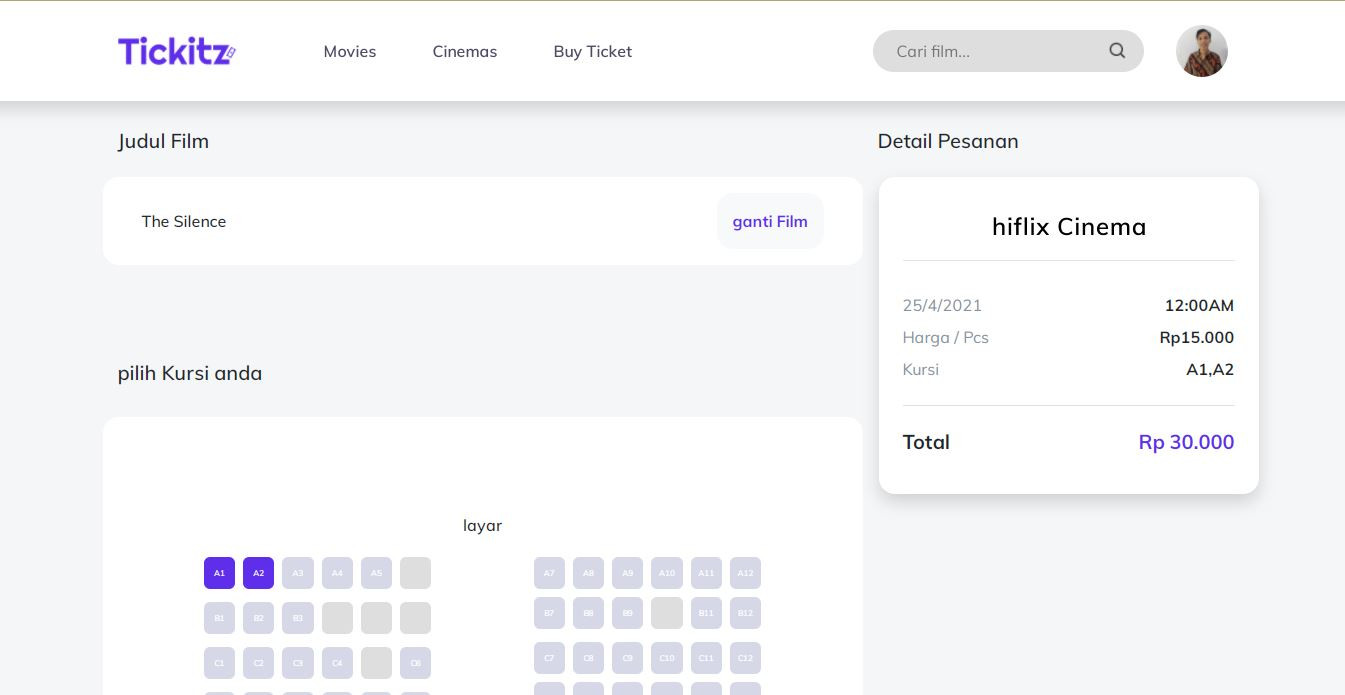Pick seat C10
Image resolution: width=1345 pixels, height=695 pixels.
tap(667, 658)
